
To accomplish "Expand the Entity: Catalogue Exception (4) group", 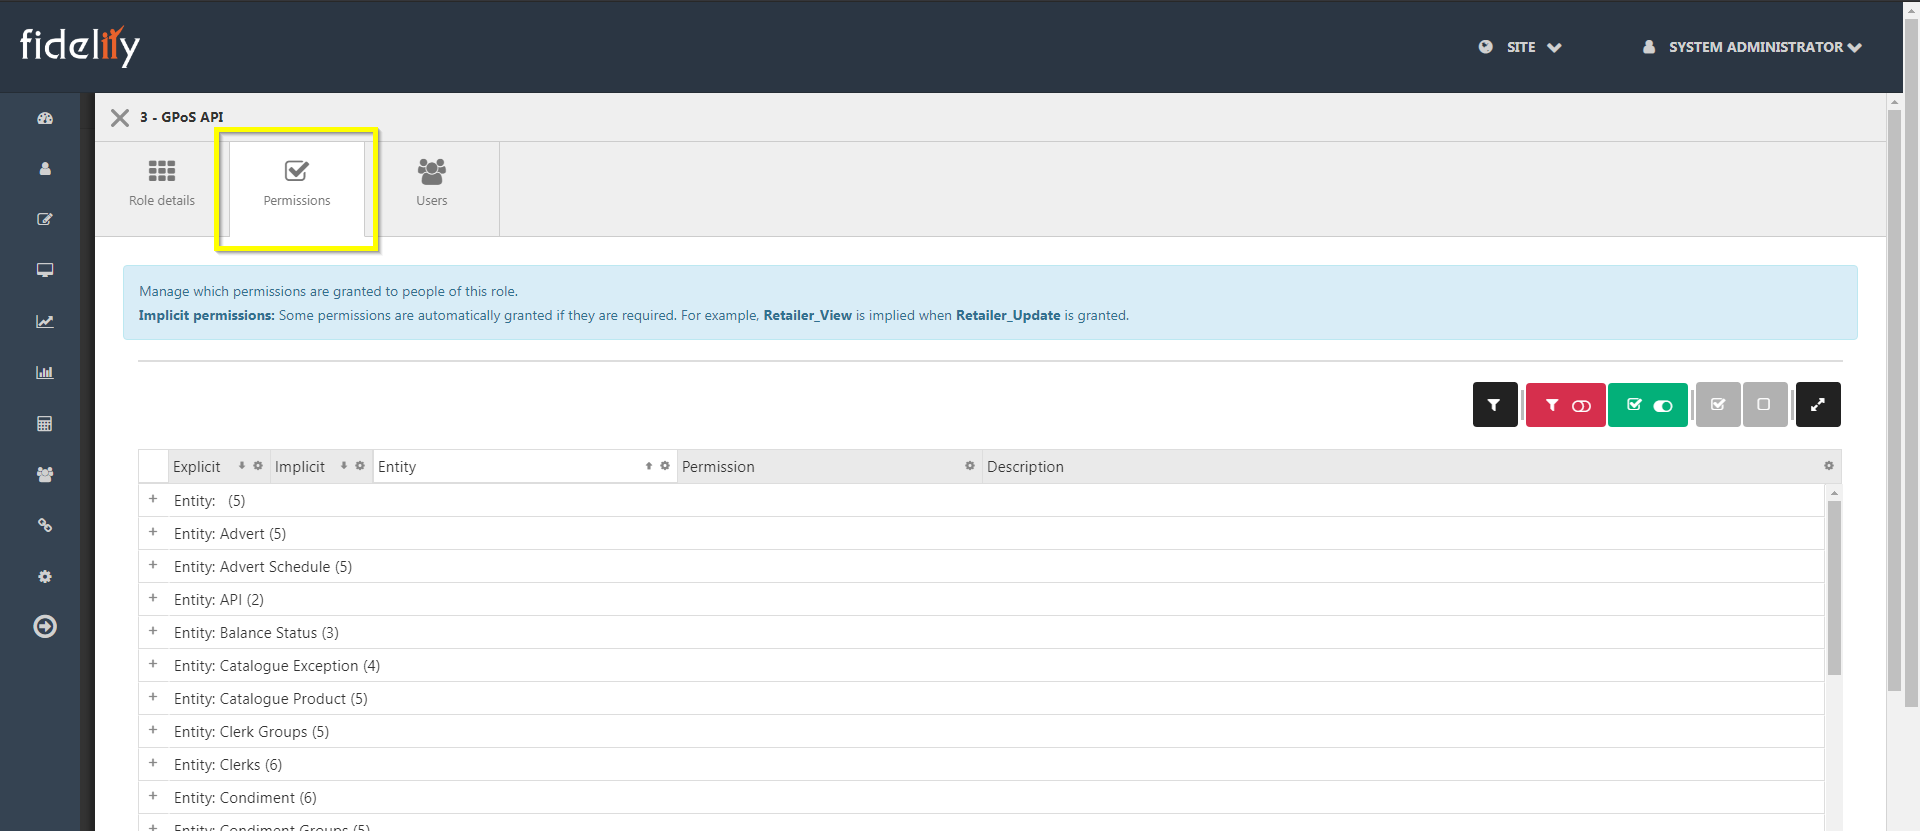I will pyautogui.click(x=153, y=664).
